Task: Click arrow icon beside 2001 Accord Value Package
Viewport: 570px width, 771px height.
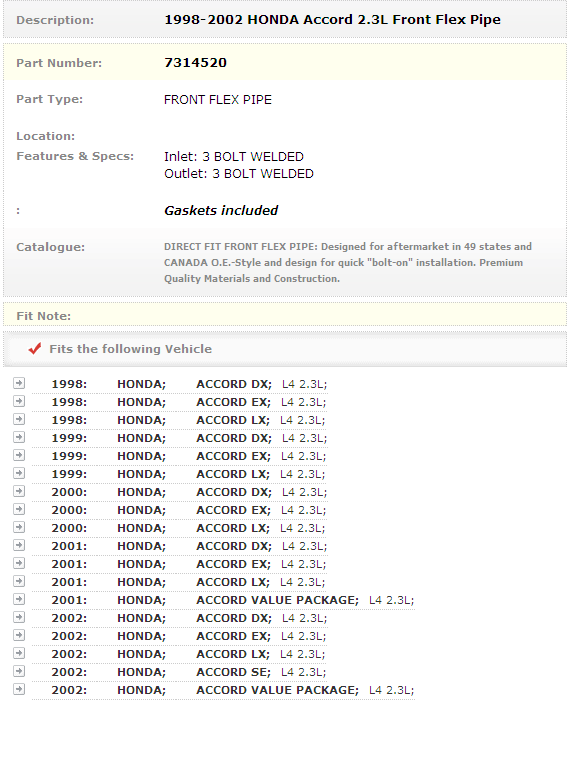Action: click(x=19, y=599)
